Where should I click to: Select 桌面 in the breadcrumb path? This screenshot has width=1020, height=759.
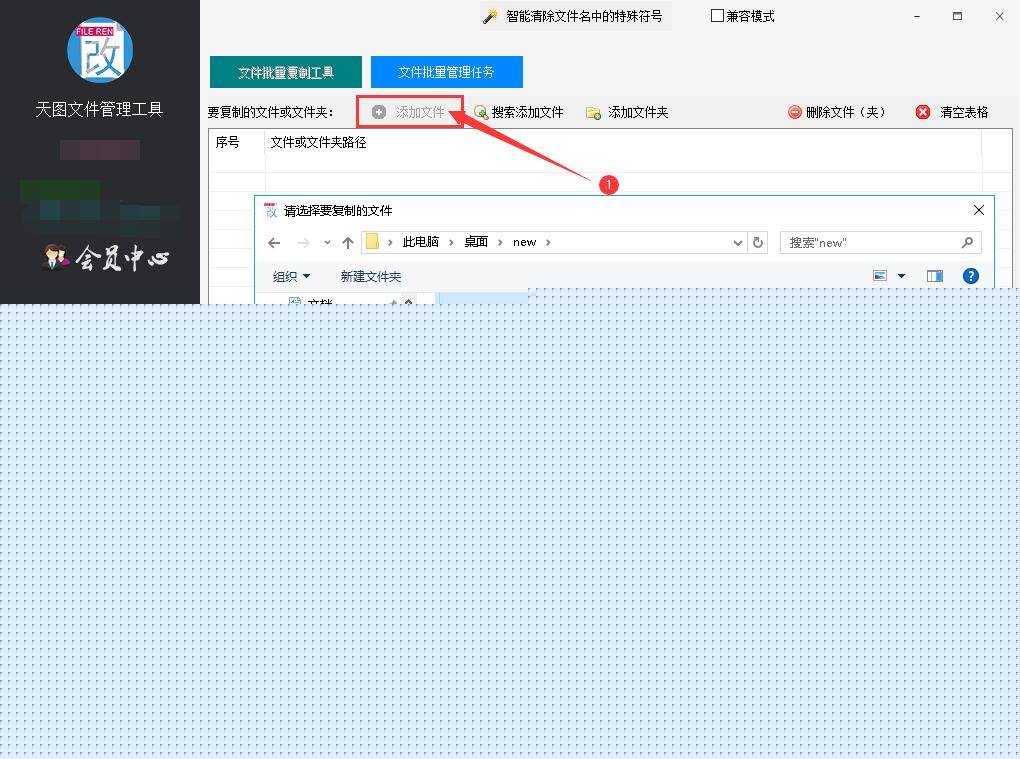coord(476,242)
